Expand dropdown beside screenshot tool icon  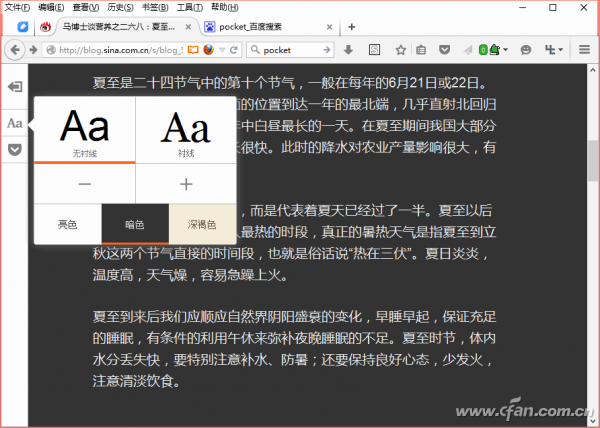(561, 50)
